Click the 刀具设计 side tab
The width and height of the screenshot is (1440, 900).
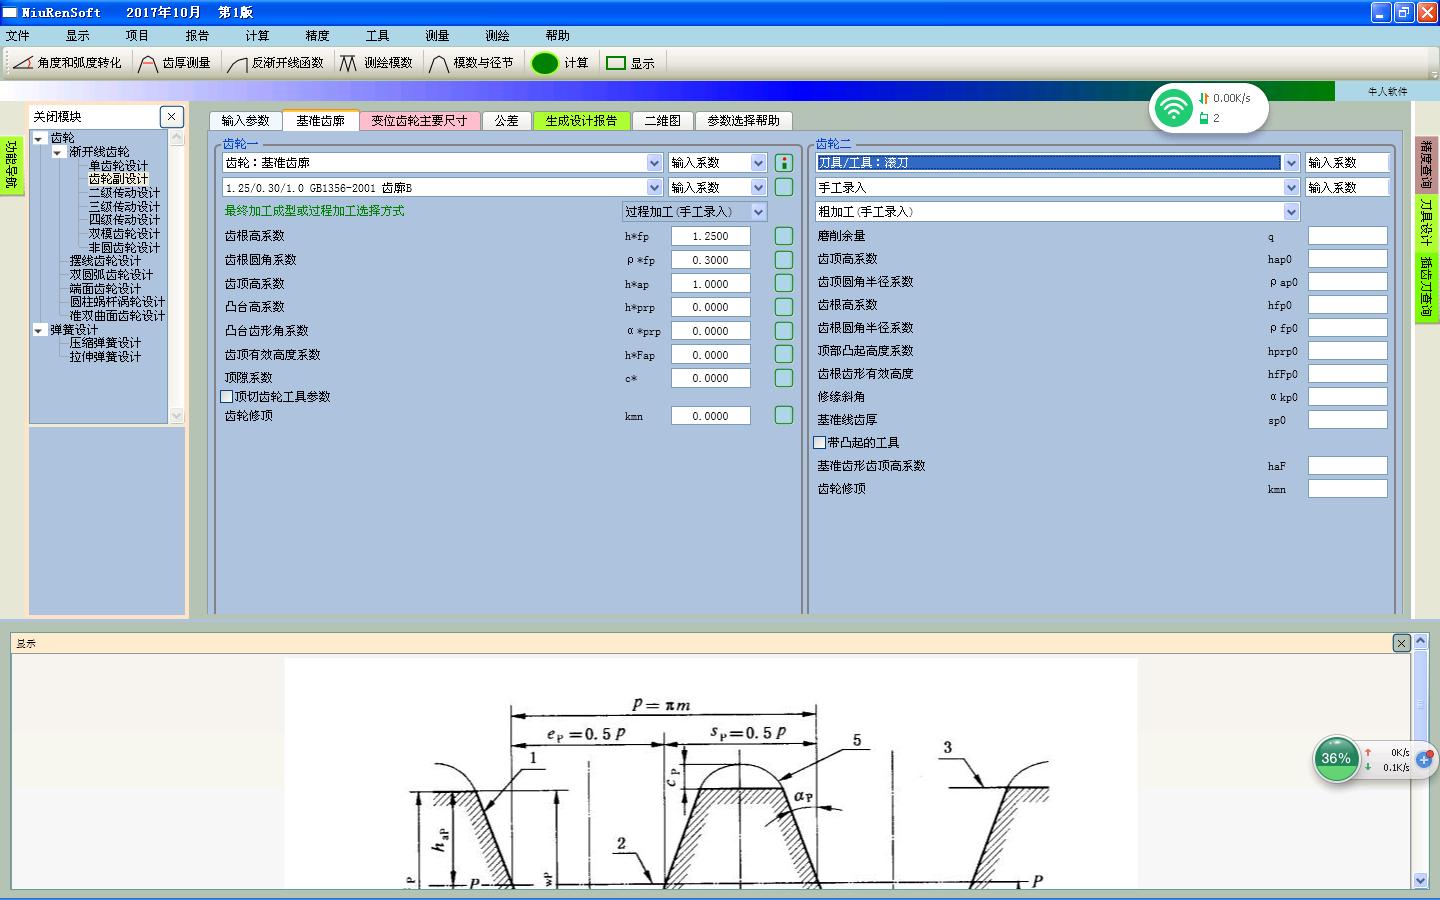pyautogui.click(x=1427, y=222)
